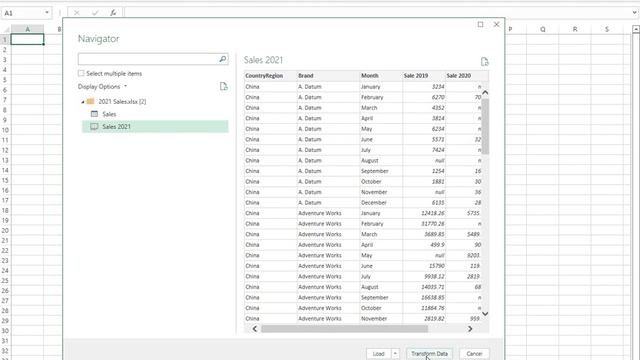
Task: Click the preview scroll right arrow
Action: point(470,329)
